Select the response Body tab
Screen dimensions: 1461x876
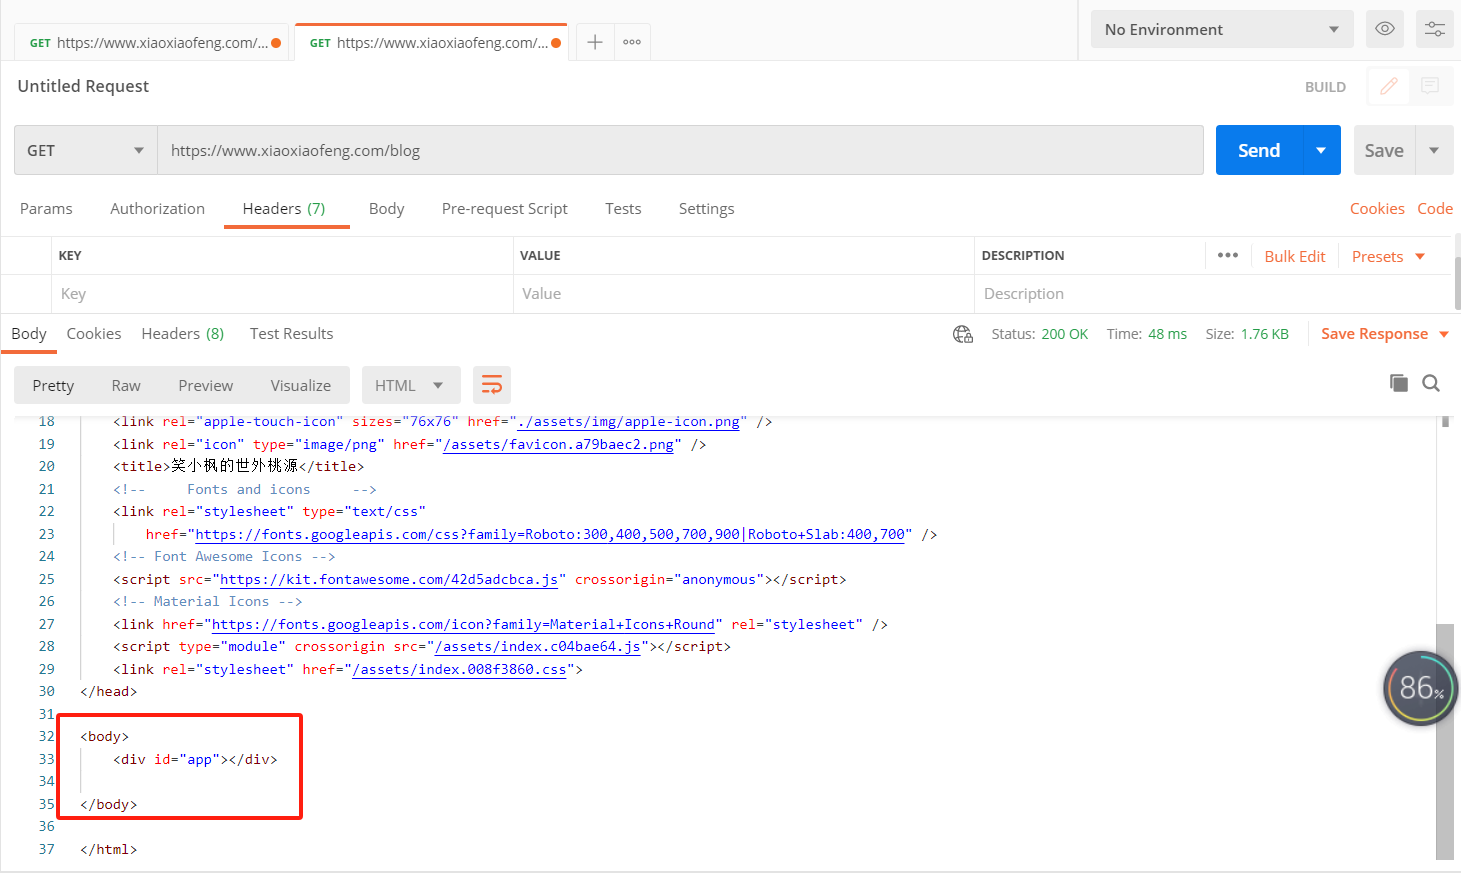click(29, 333)
